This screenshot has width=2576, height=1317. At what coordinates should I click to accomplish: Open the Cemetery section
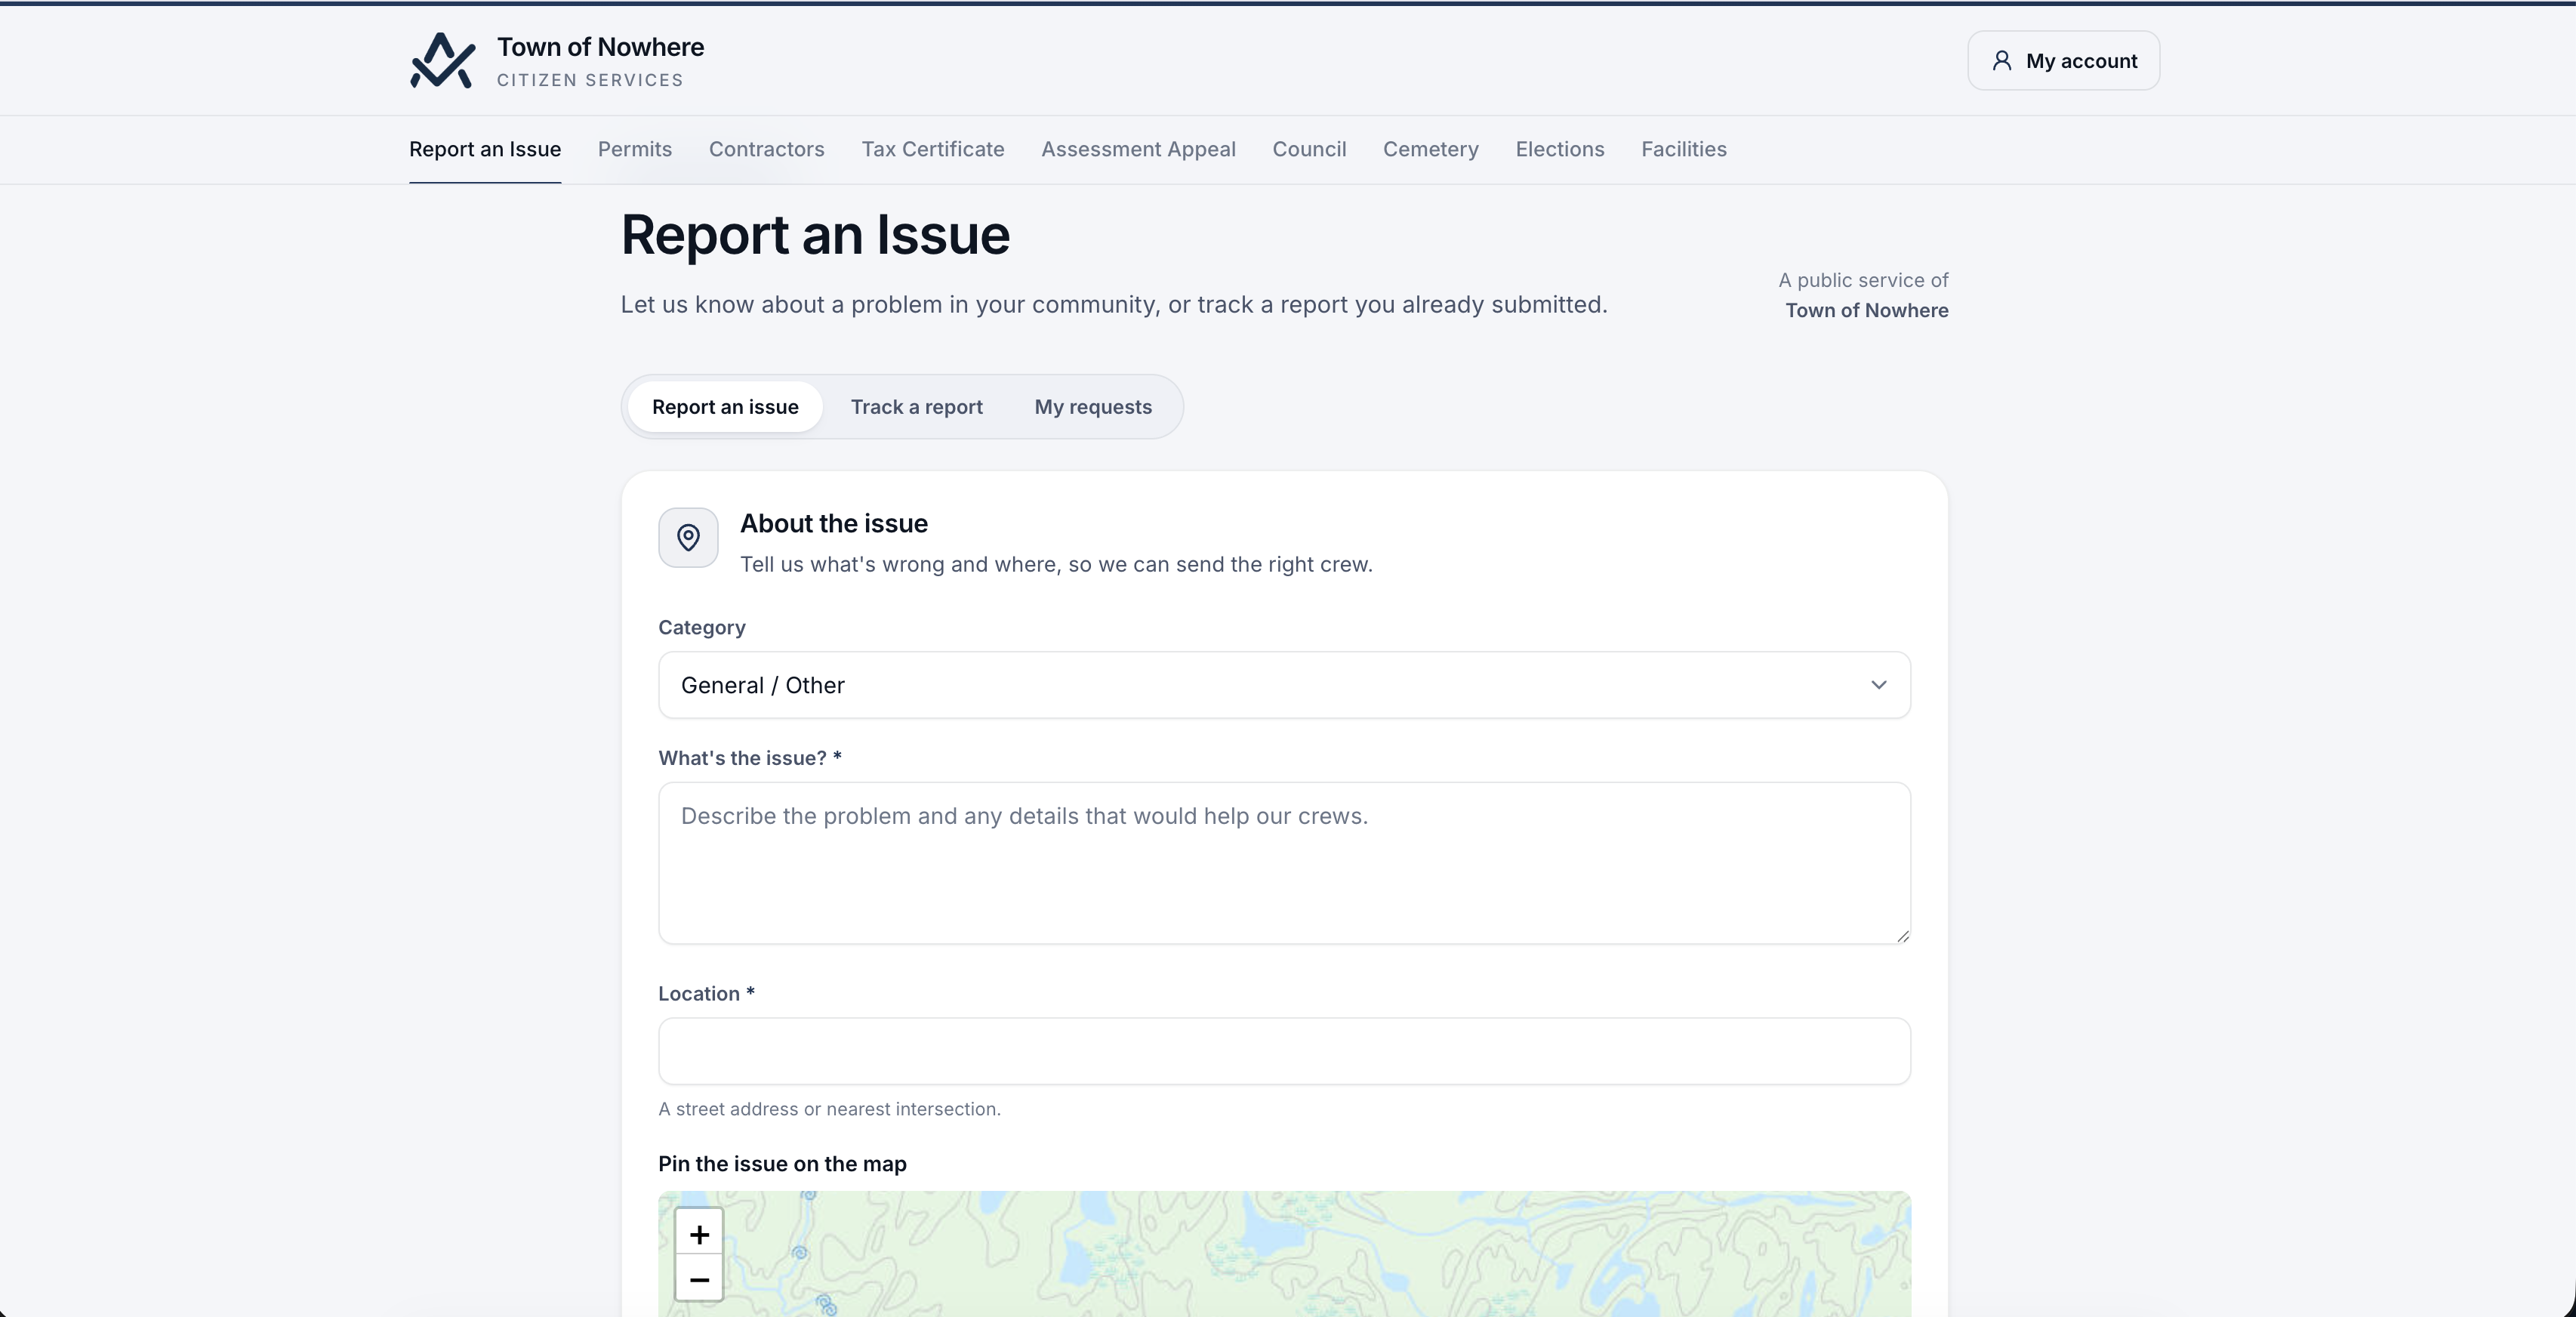[1431, 149]
